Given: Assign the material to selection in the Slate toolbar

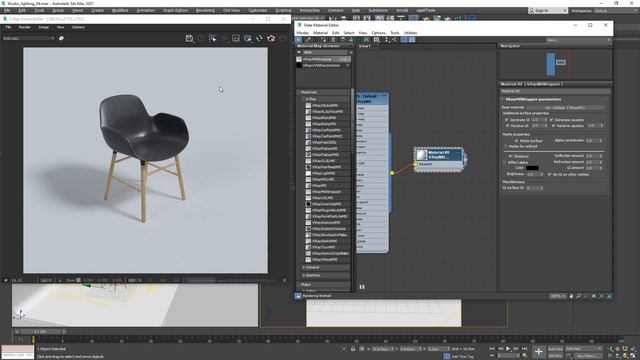Looking at the screenshot, I should tap(324, 40).
